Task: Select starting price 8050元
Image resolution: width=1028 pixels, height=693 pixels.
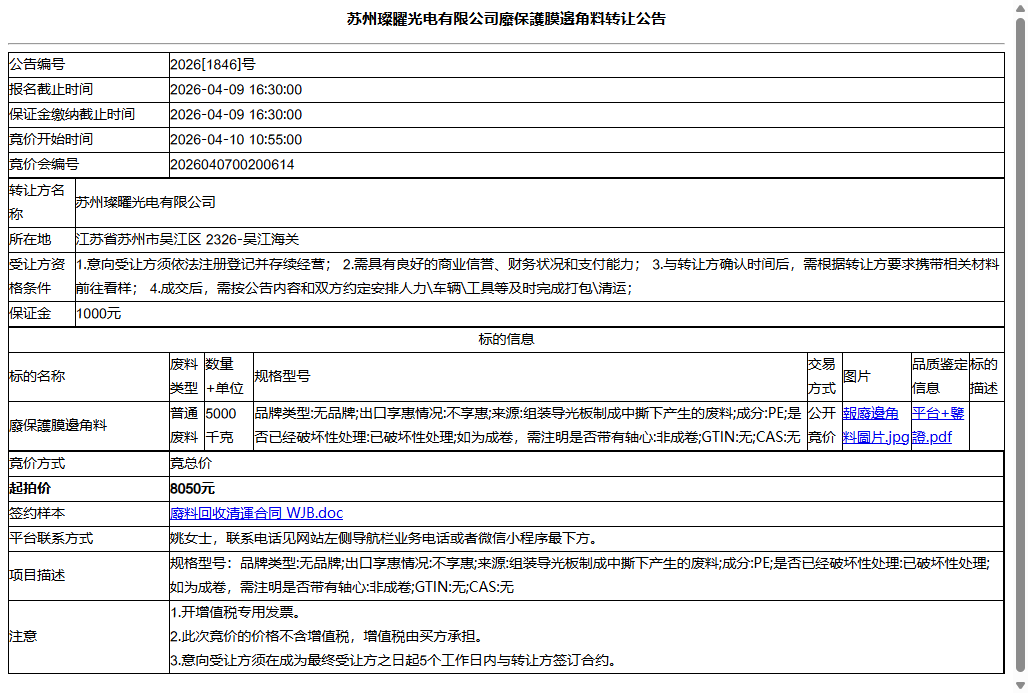Action: pyautogui.click(x=192, y=488)
